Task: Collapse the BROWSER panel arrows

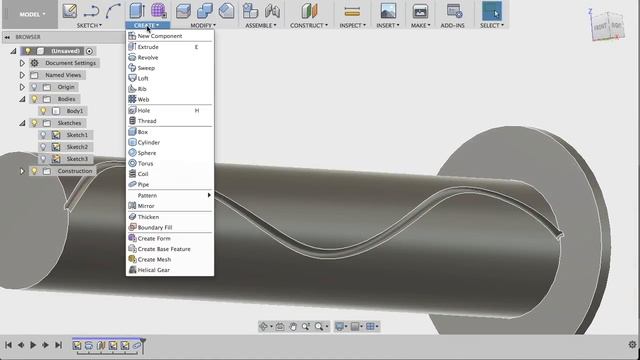Action: pyautogui.click(x=7, y=37)
